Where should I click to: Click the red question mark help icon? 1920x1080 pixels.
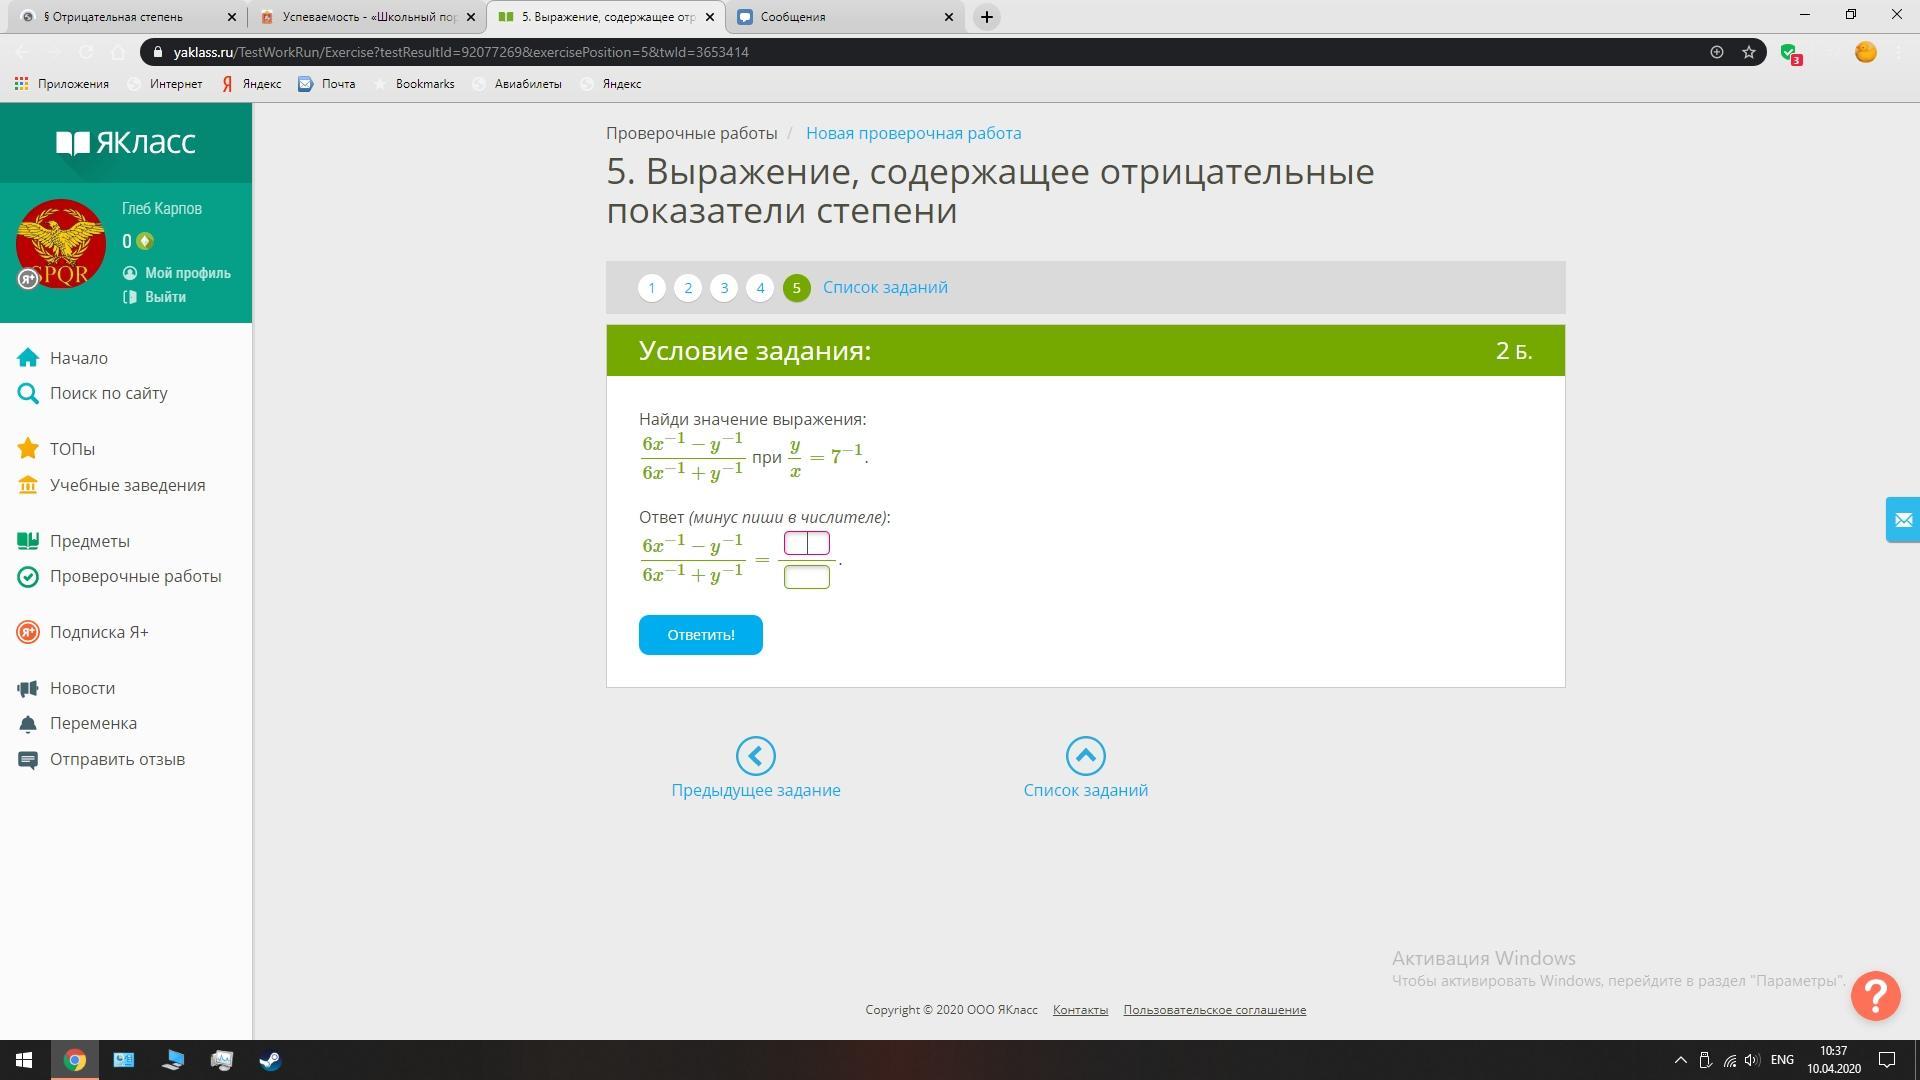click(1875, 996)
